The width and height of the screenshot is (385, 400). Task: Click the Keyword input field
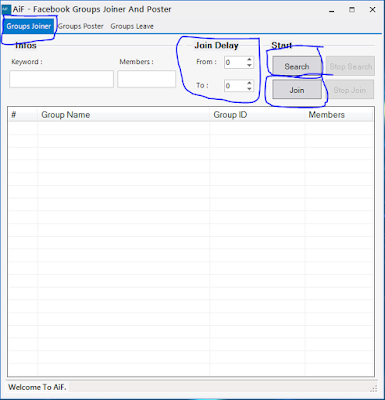(x=61, y=79)
